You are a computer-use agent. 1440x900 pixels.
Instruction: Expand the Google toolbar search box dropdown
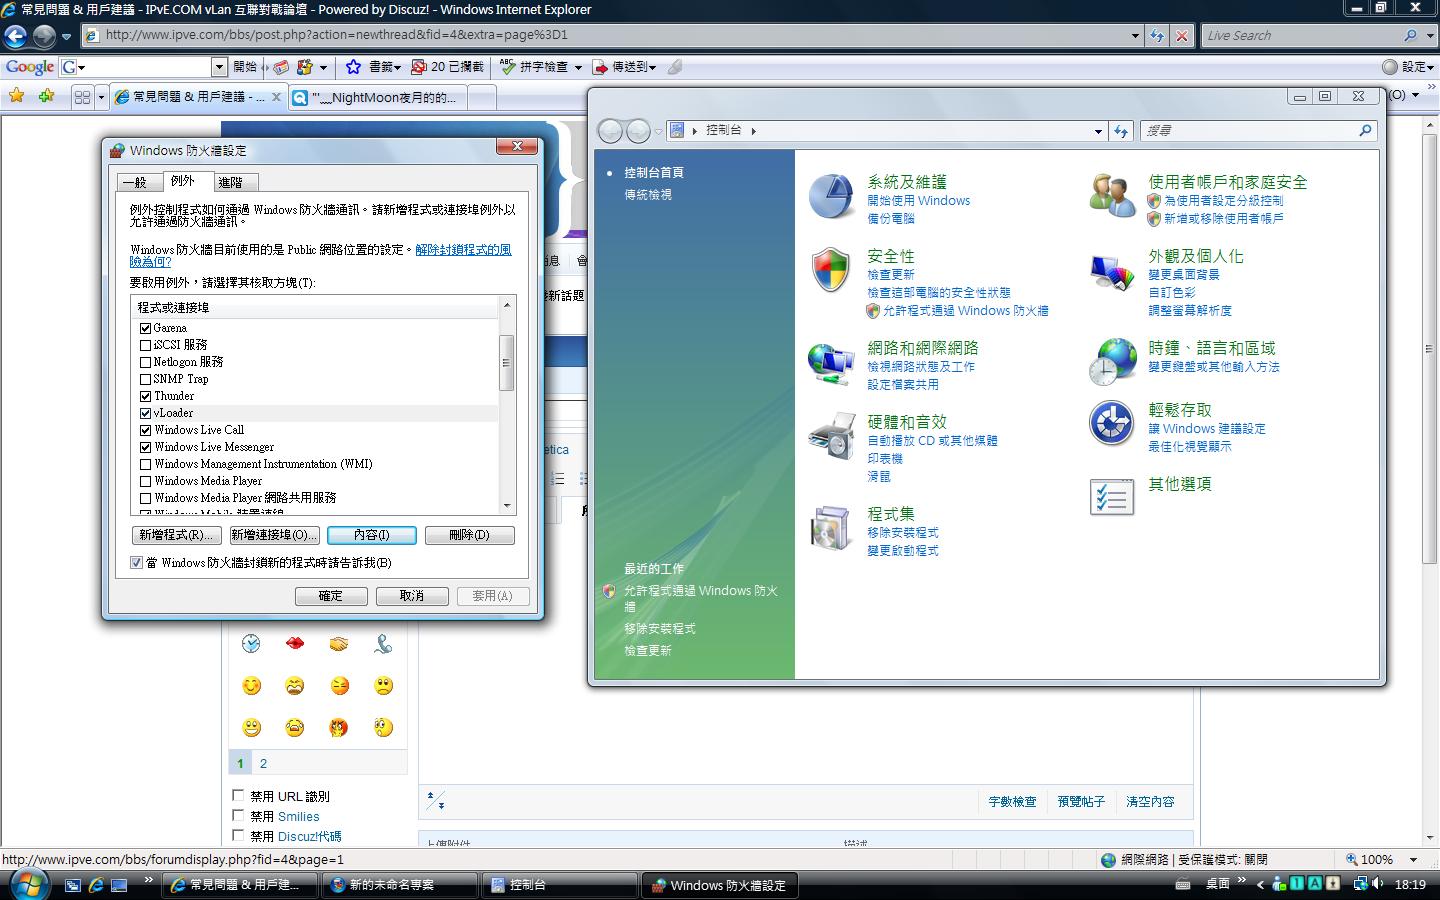tap(219, 67)
